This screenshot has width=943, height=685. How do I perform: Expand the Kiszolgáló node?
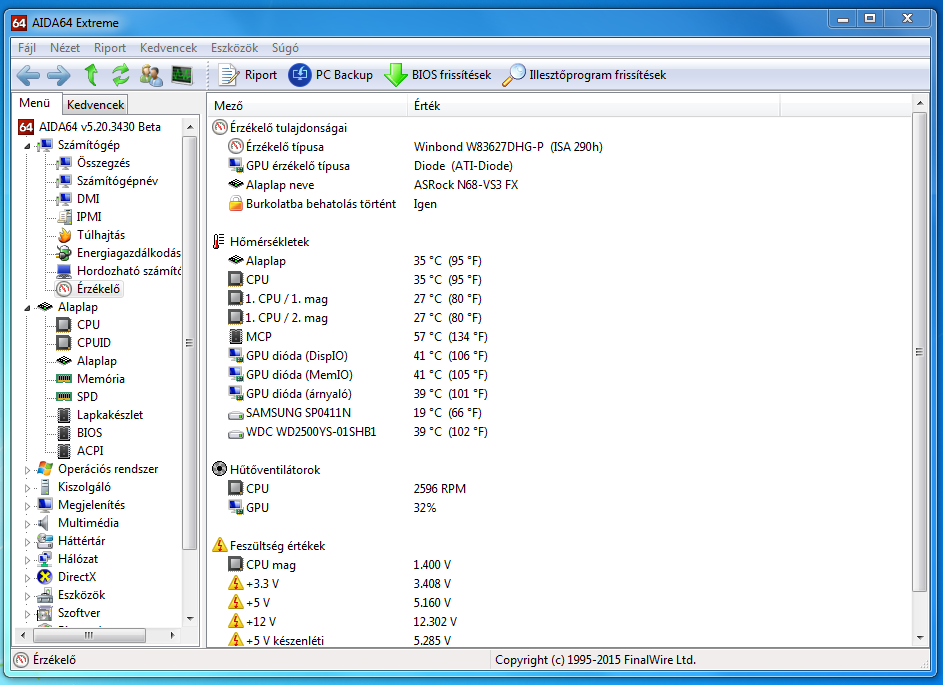coord(27,488)
